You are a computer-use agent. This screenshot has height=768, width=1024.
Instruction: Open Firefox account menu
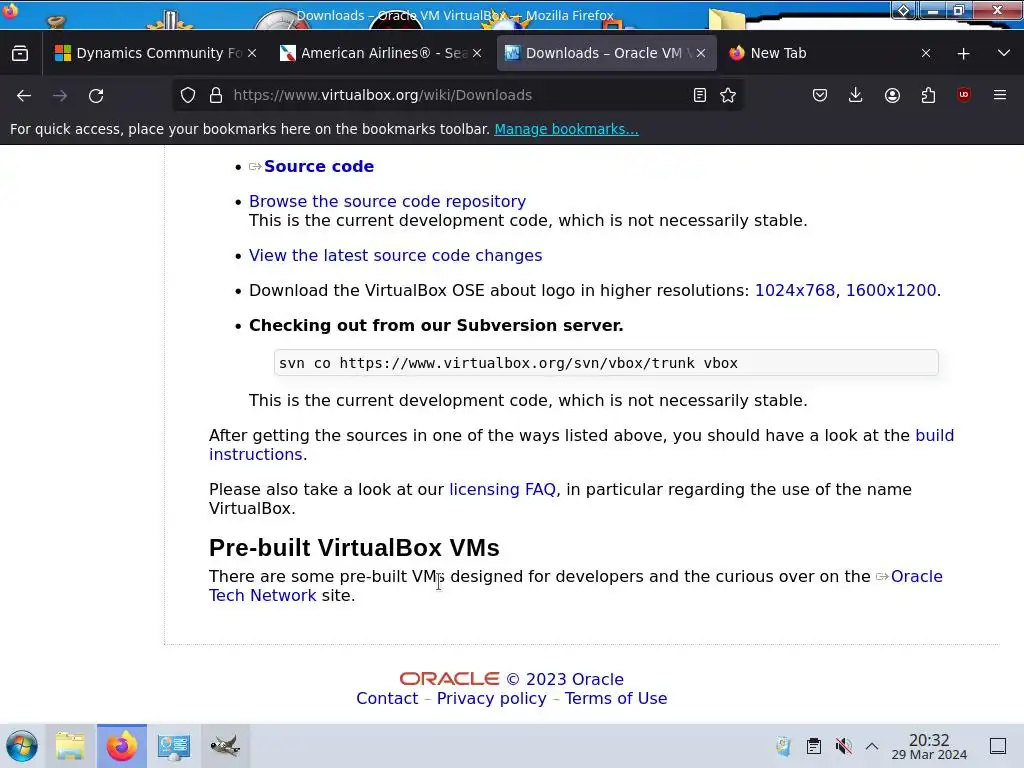[892, 95]
